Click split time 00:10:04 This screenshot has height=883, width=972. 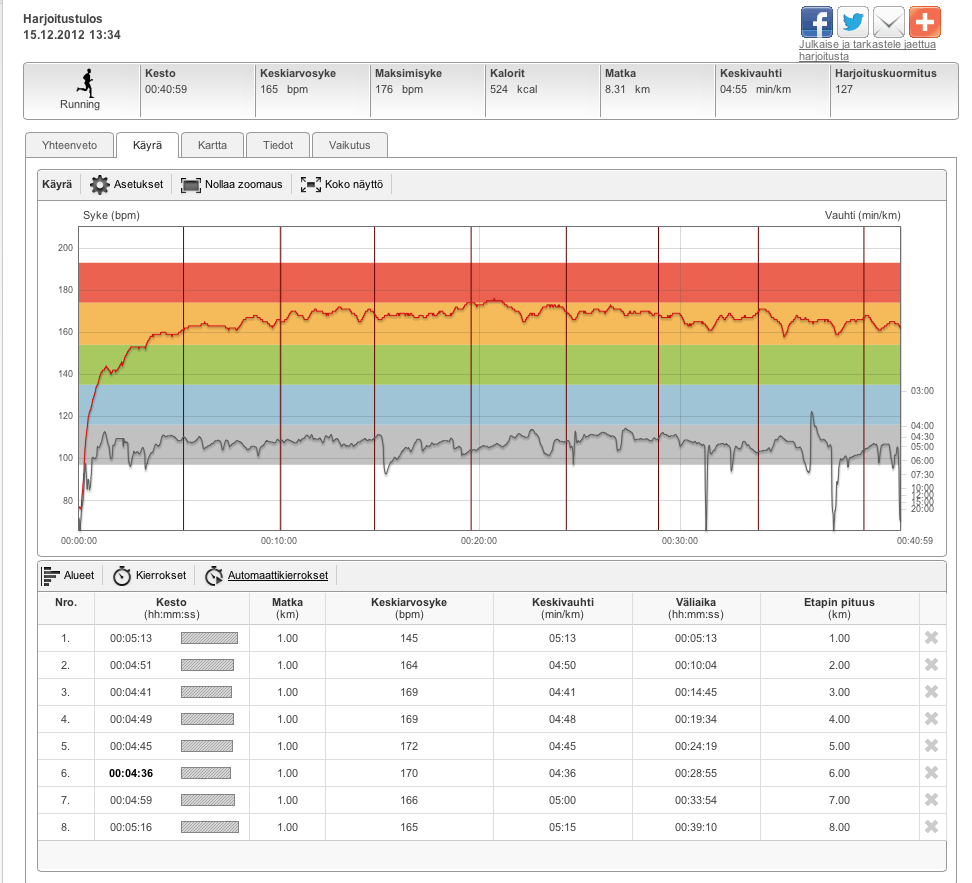[696, 665]
